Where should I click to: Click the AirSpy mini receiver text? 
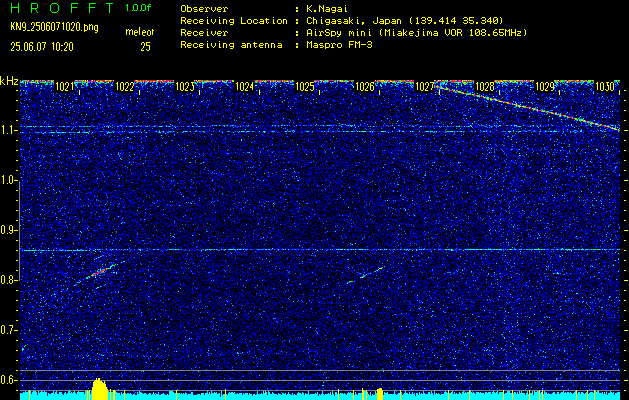pos(416,33)
